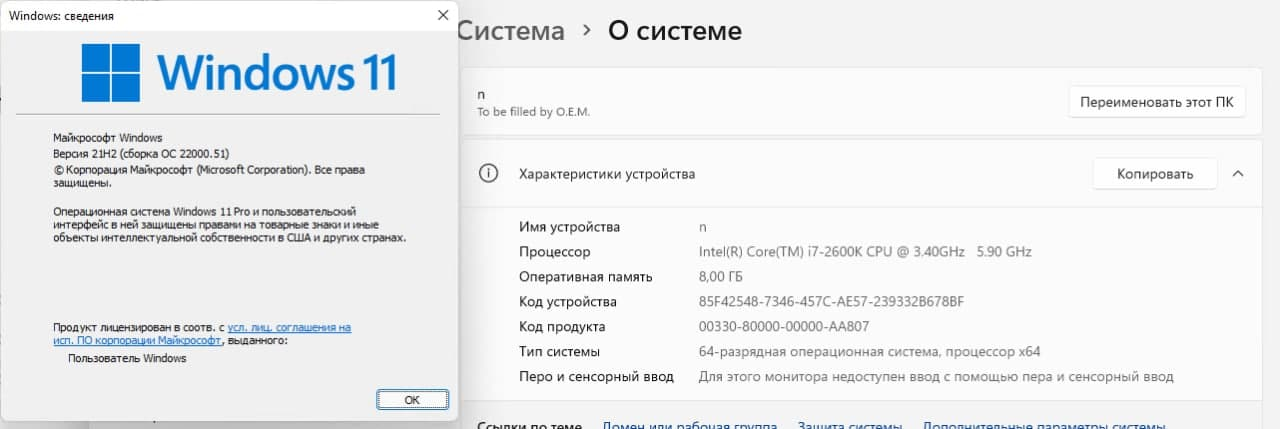Close the Windows: сведения dialog
The height and width of the screenshot is (429, 1280).
point(443,15)
